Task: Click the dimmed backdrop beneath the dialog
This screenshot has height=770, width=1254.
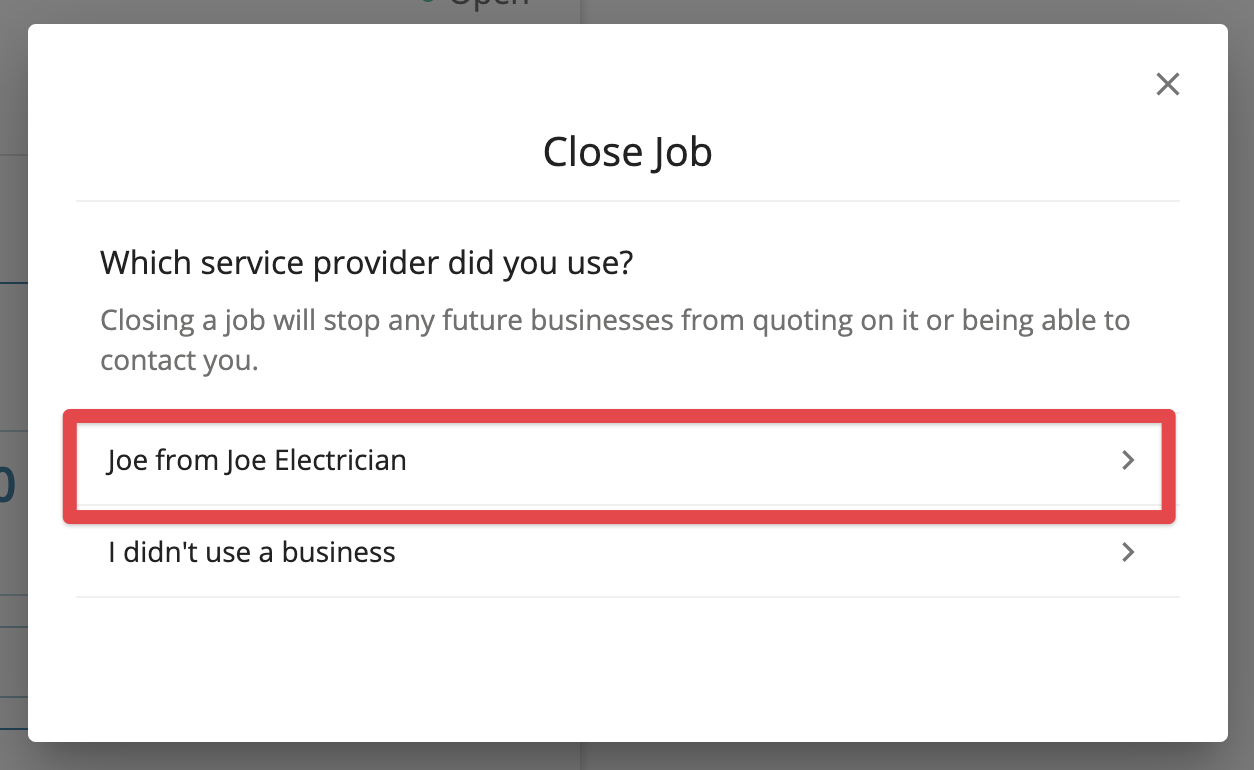Action: click(x=627, y=757)
